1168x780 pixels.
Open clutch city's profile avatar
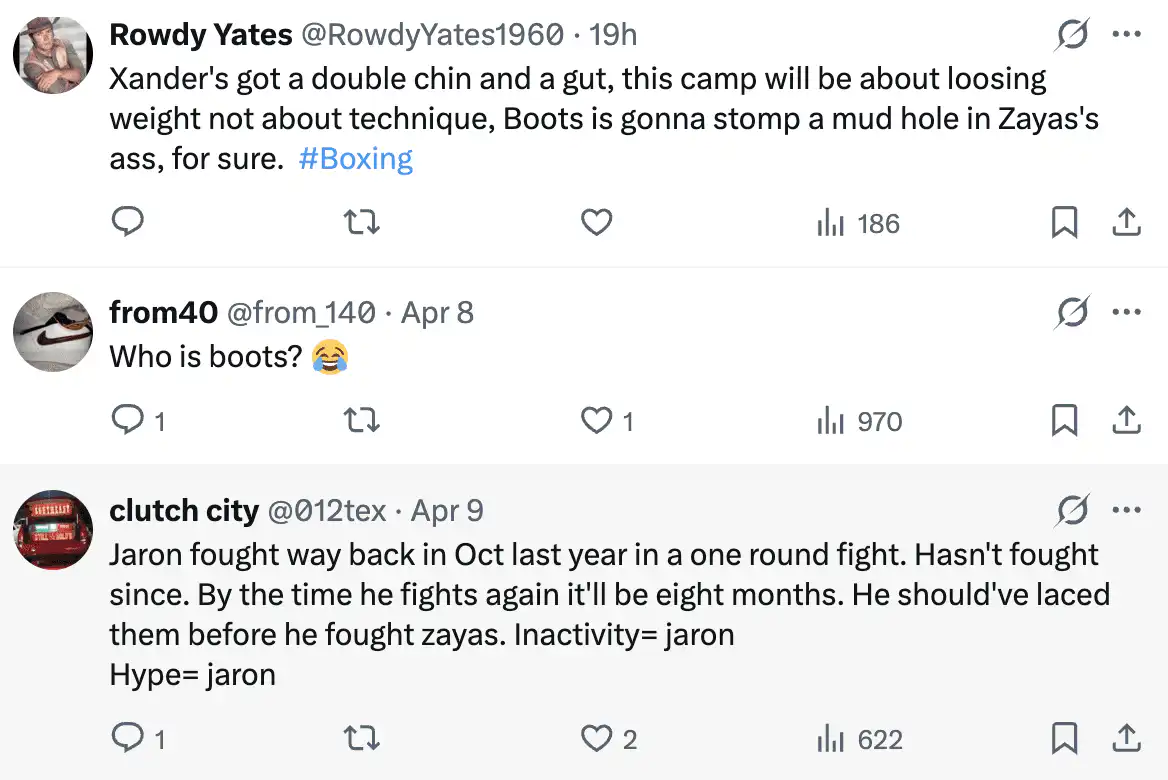click(53, 529)
